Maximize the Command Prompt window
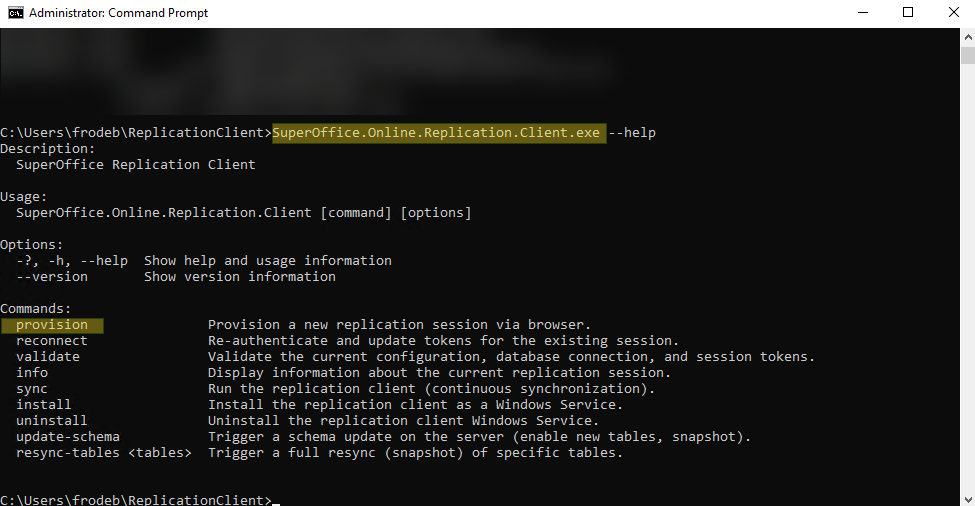Image resolution: width=975 pixels, height=506 pixels. tap(908, 13)
